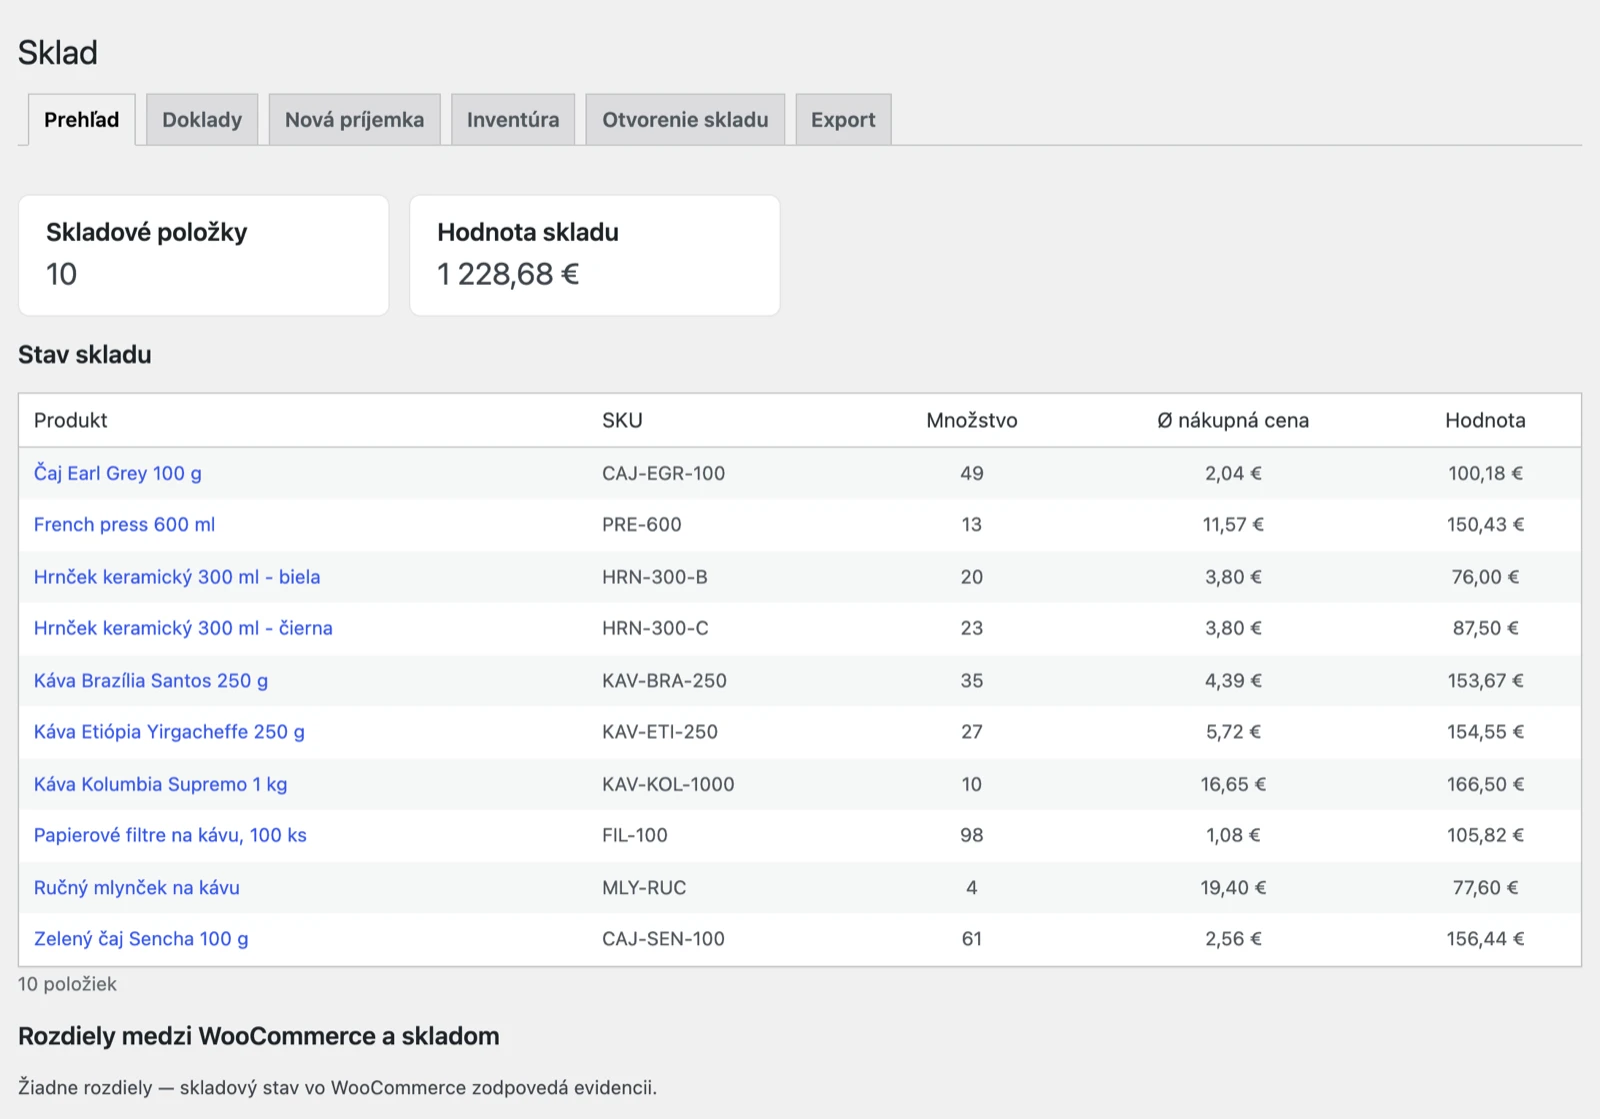
Task: Select SKU text HRN-300-C
Action: point(655,628)
